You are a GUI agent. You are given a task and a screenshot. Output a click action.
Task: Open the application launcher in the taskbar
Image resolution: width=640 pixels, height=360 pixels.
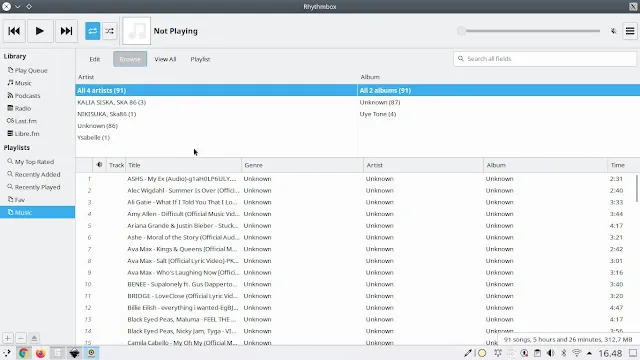coord(7,353)
